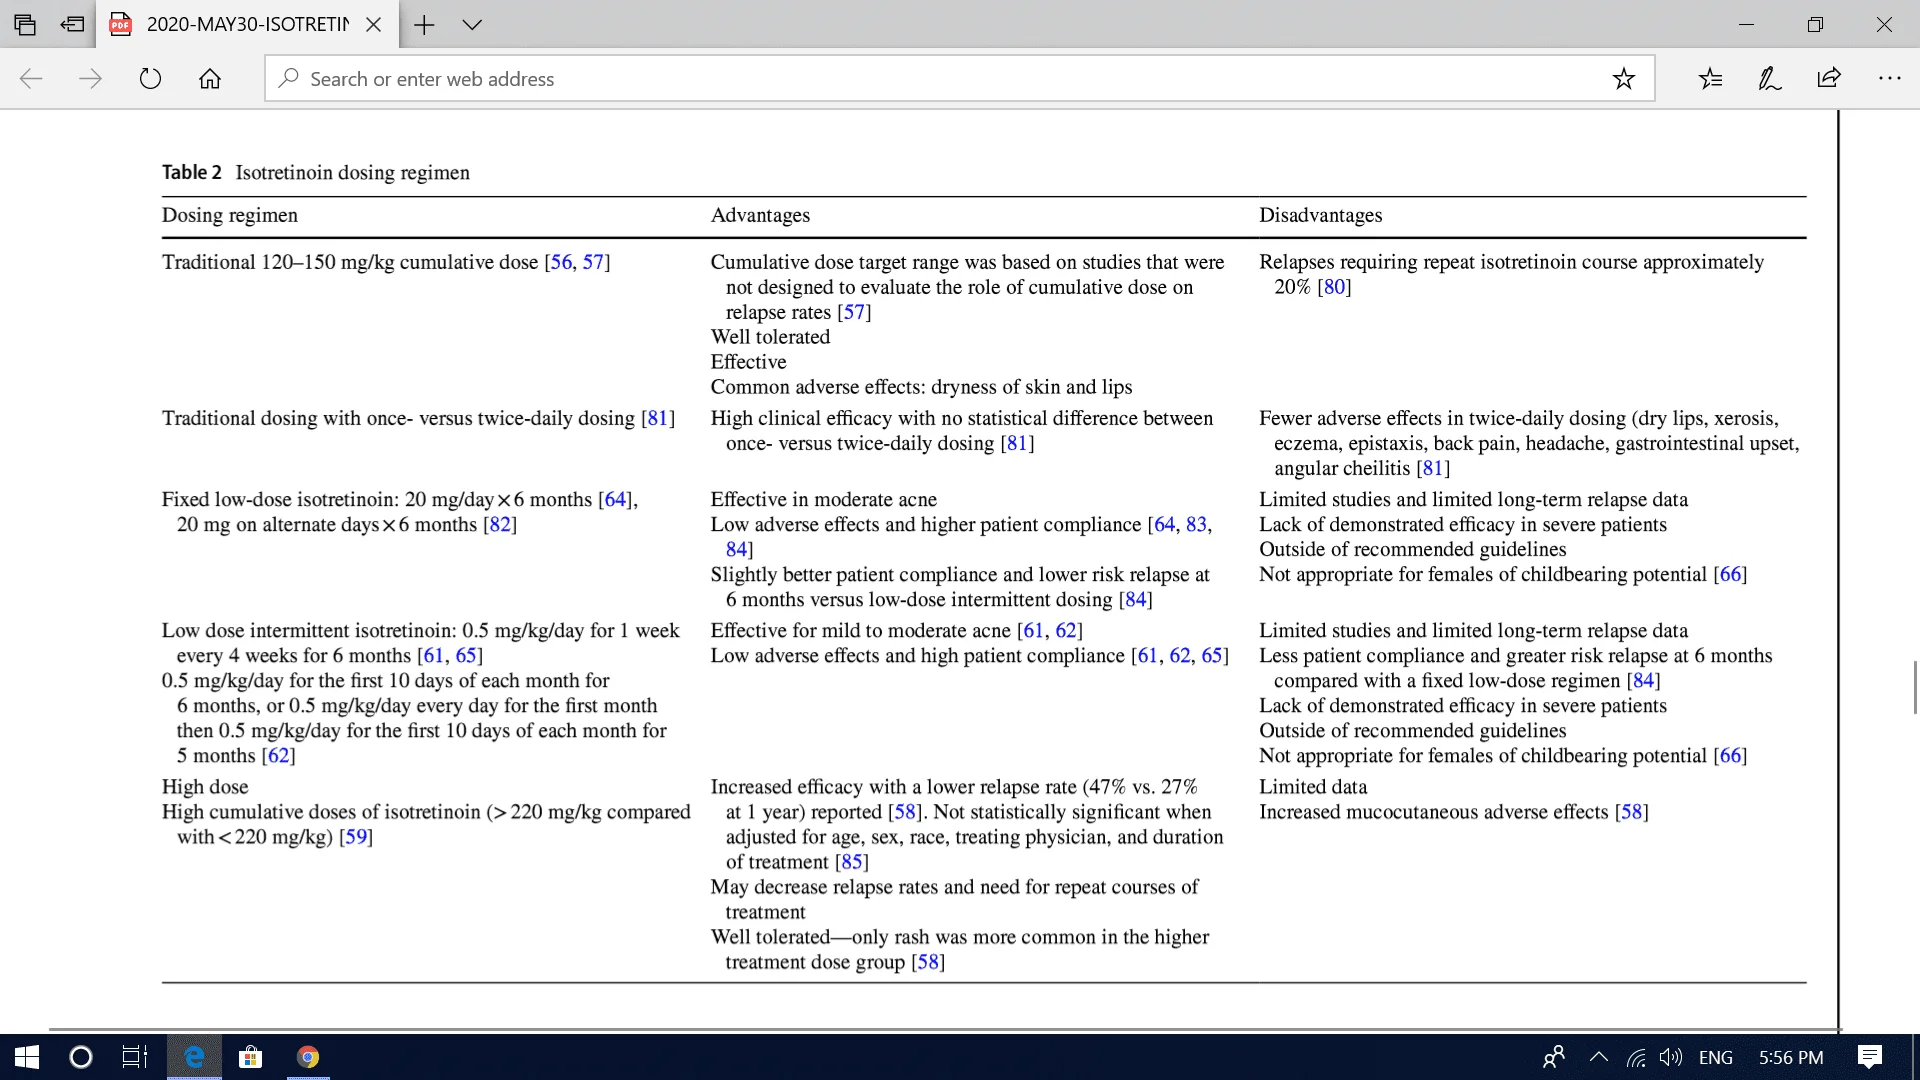The width and height of the screenshot is (1920, 1080).
Task: Open Cortana search circle
Action: [81, 1057]
